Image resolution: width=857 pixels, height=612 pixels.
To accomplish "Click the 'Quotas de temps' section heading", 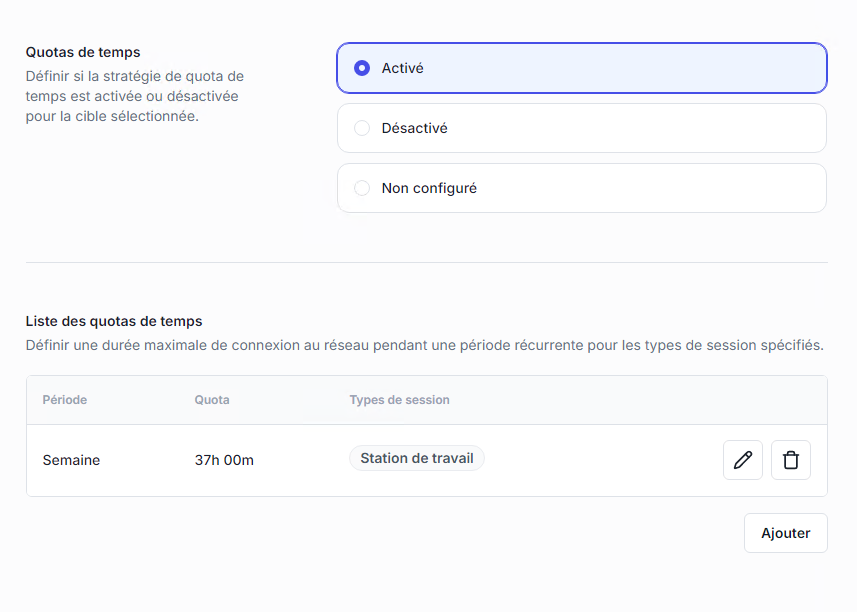I will pos(83,52).
